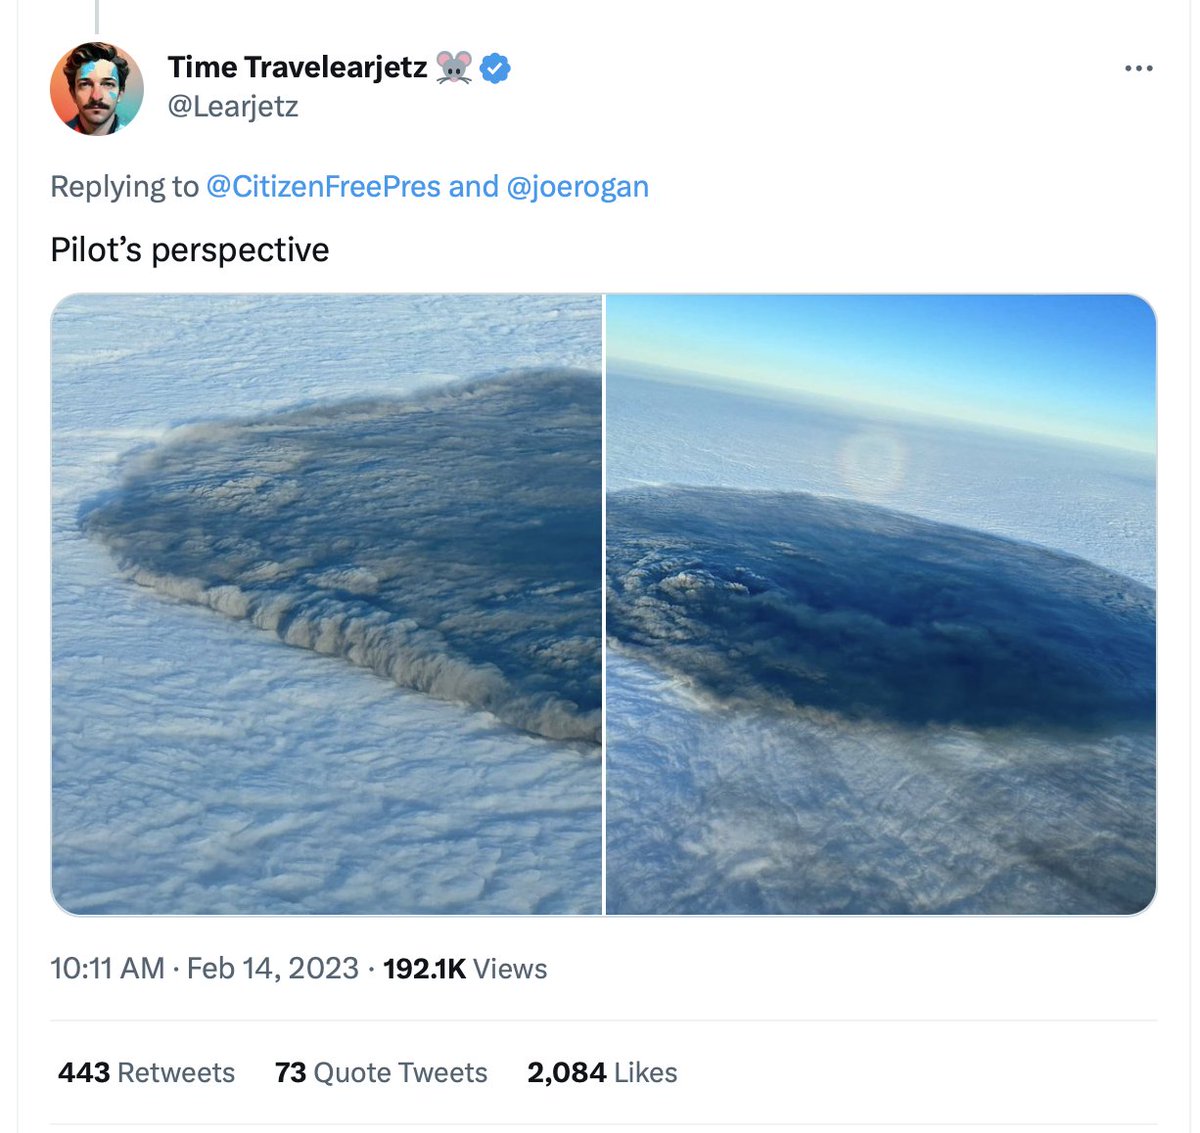Open the three-dot more options menu
This screenshot has height=1133, width=1200.
point(1138,69)
